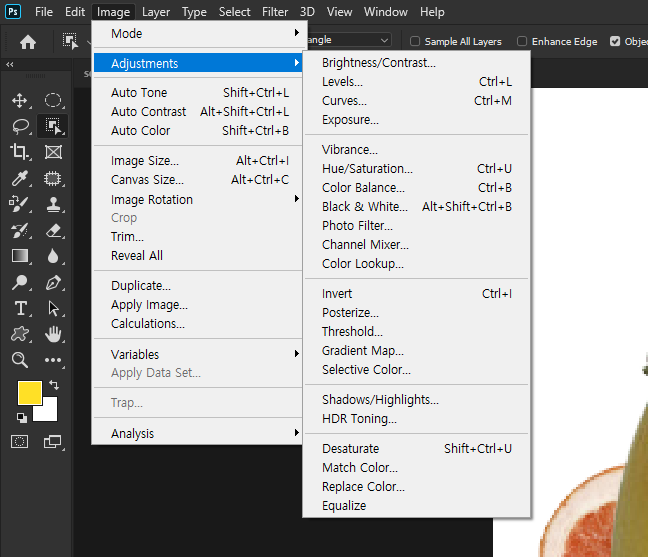Reset default foreground and background colors
The image size is (648, 557).
click(22, 418)
